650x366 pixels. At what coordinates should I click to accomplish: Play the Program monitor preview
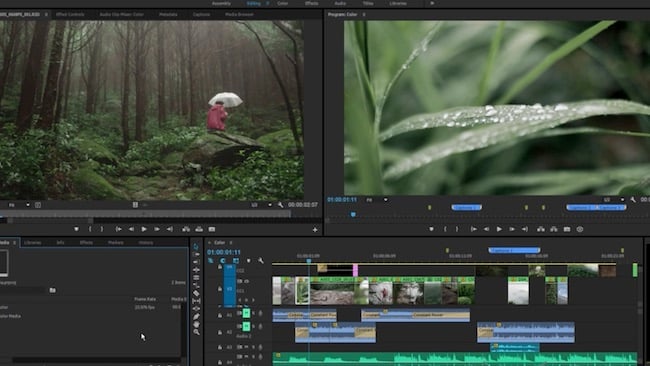coord(499,229)
